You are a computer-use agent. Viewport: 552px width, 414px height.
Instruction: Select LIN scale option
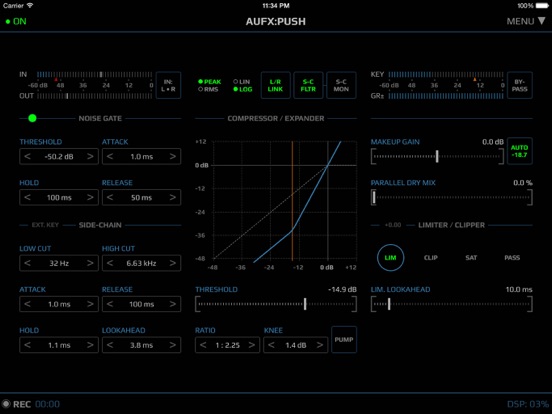(242, 82)
